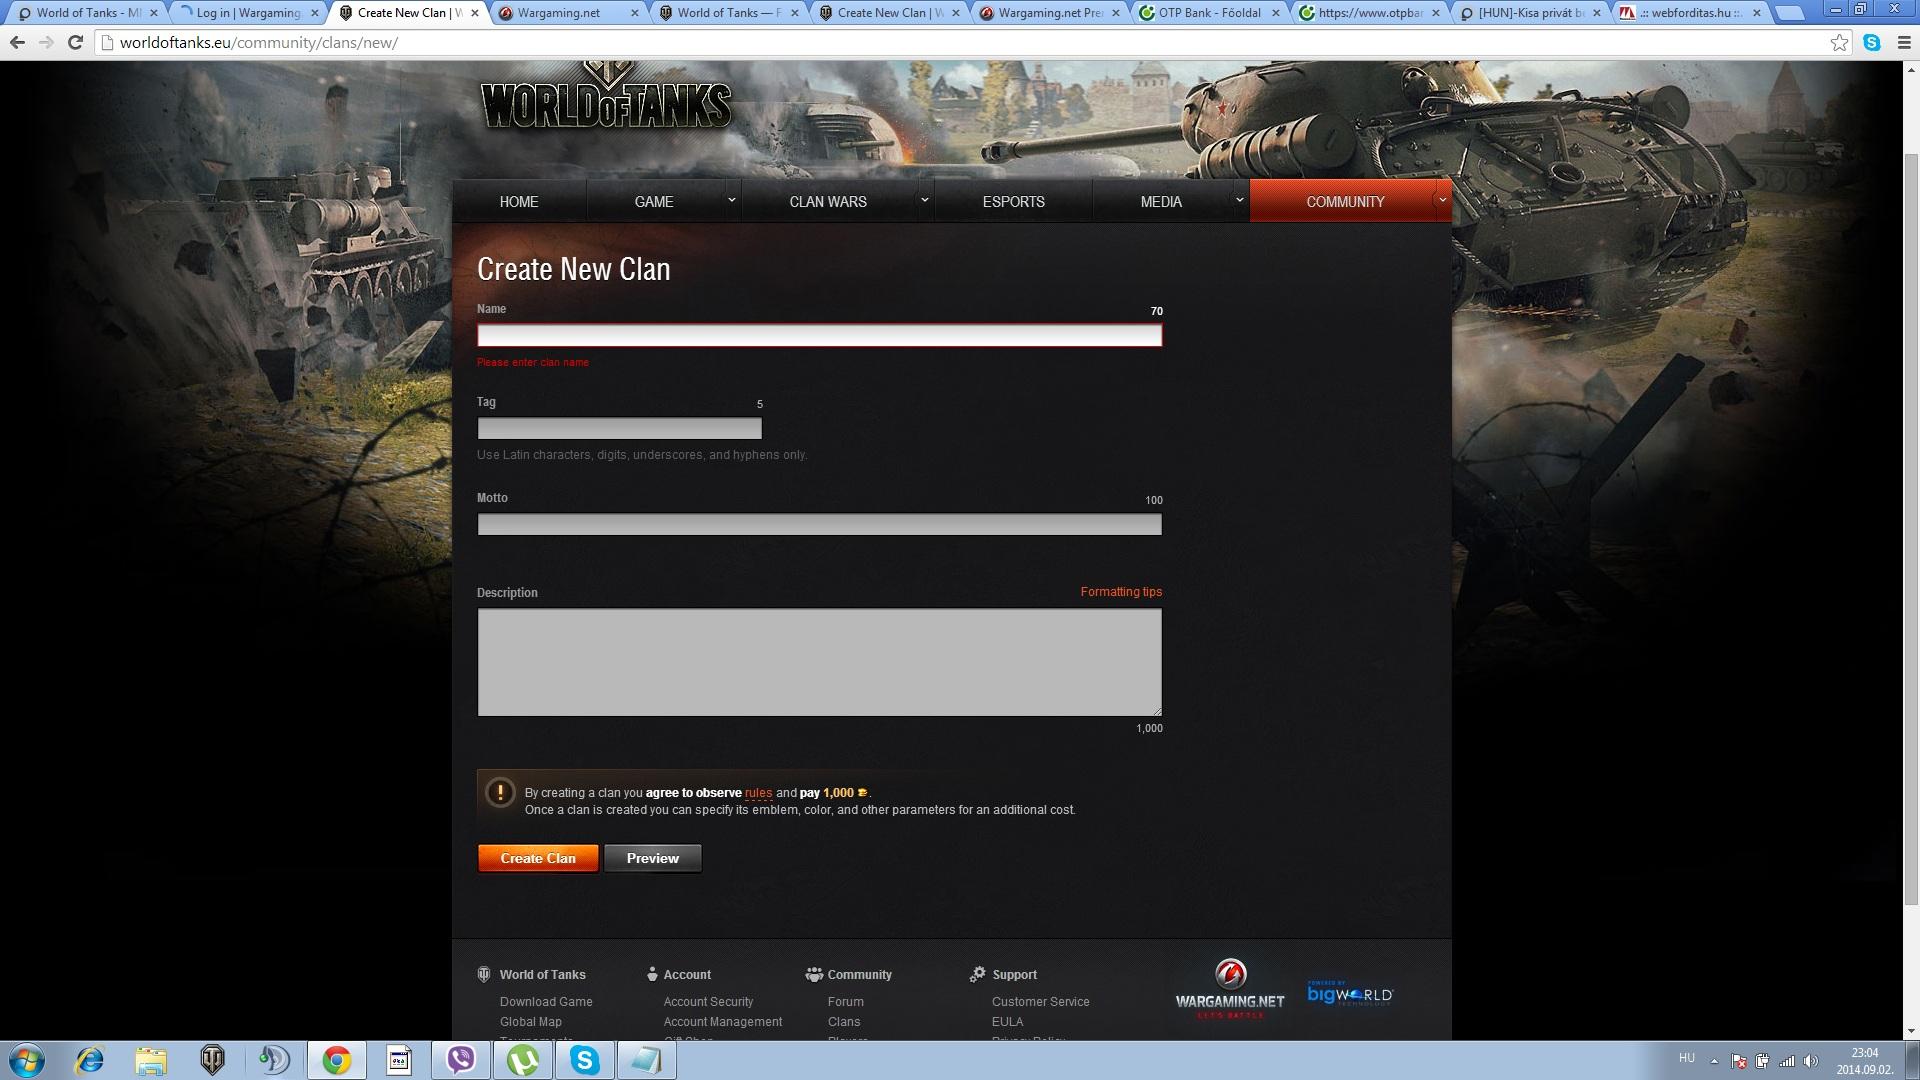Expand the COMMUNITY dropdown arrow
The image size is (1920, 1080).
click(1442, 201)
